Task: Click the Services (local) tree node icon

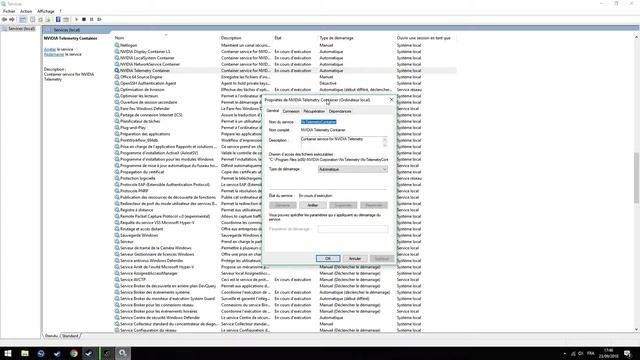Action: tap(5, 29)
